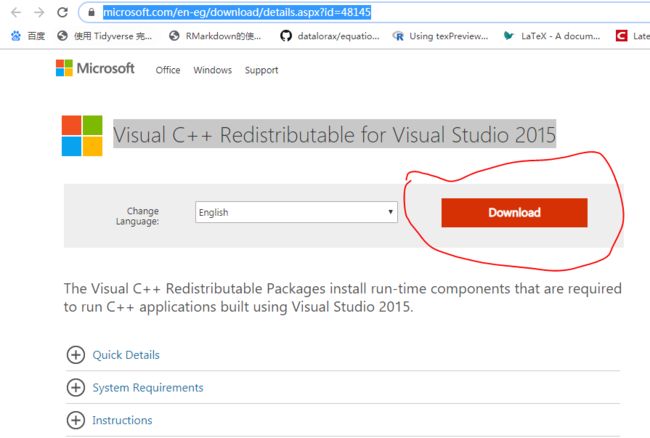
Task: Click the Visual C++ Redistributable page title
Action: 334,135
